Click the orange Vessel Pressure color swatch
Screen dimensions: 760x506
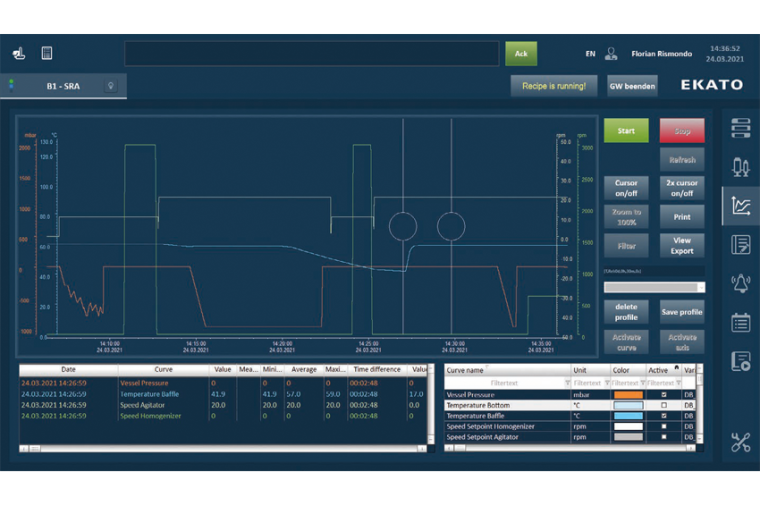click(628, 394)
